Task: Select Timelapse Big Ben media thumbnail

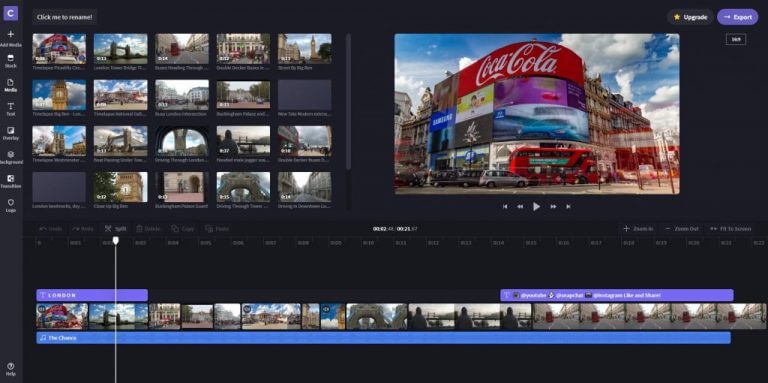Action: click(x=59, y=95)
